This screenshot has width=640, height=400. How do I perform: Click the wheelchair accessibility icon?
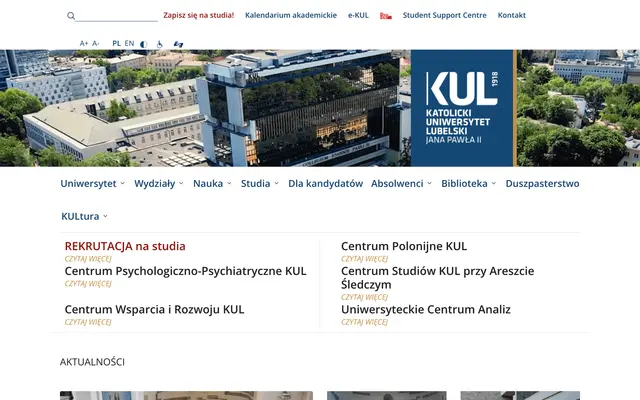click(x=160, y=44)
